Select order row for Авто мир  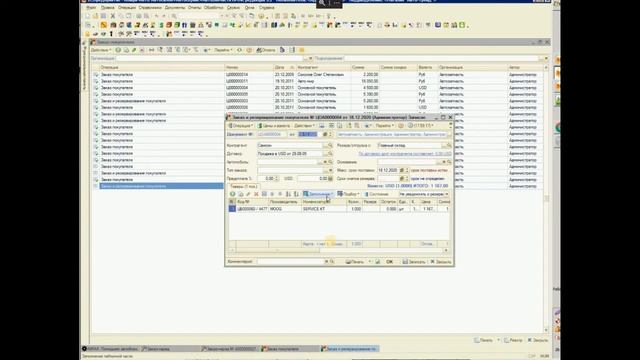318,81
